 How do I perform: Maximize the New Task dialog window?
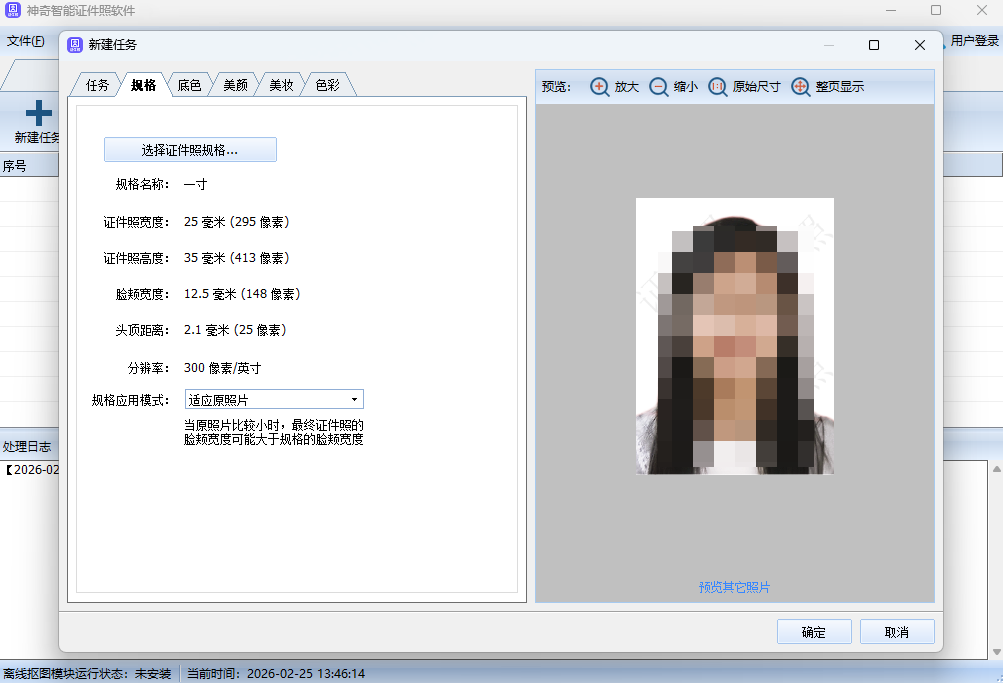(874, 45)
